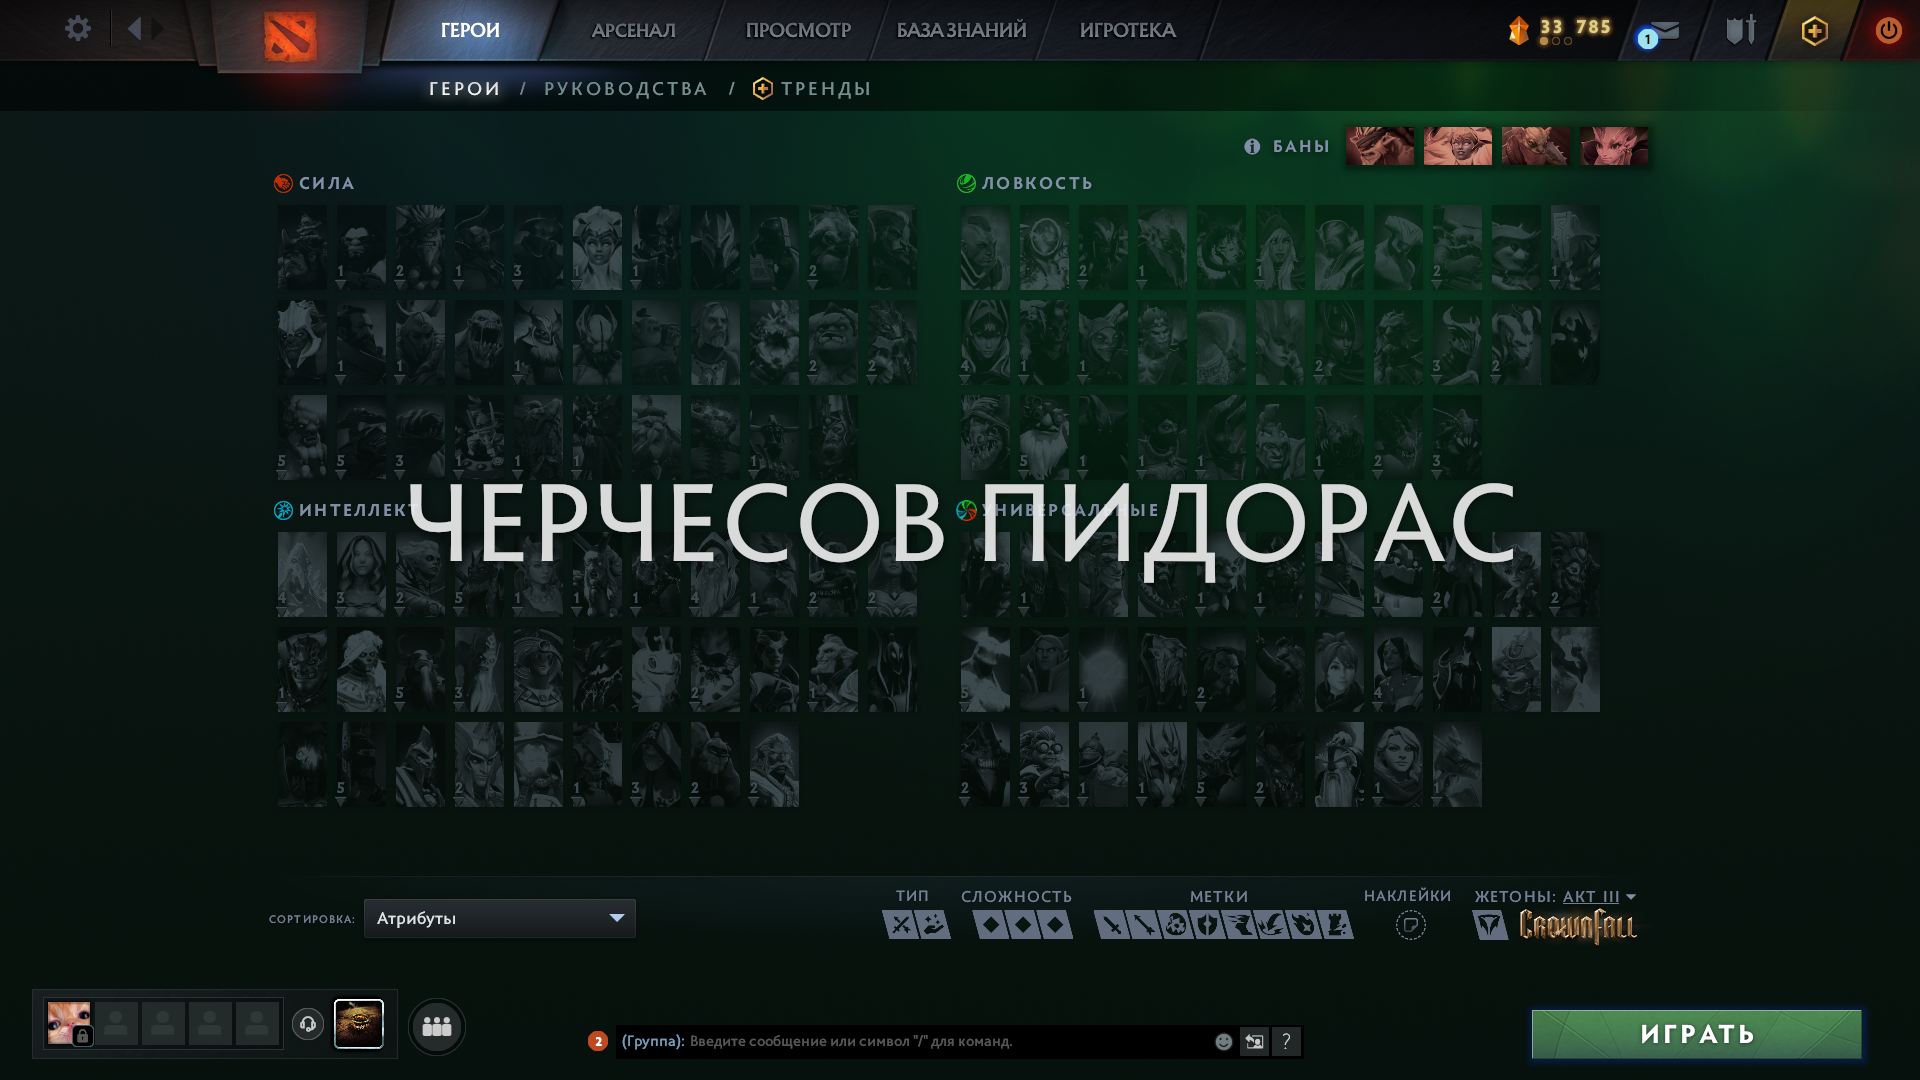Open the settings gear icon
Screen dimensions: 1920x1080
click(x=78, y=28)
